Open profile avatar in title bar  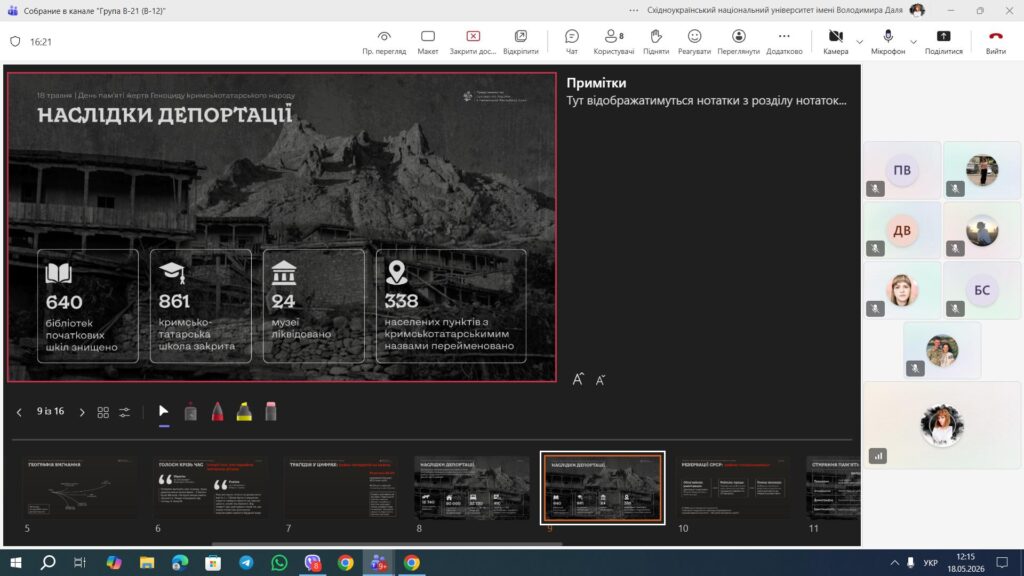click(917, 10)
